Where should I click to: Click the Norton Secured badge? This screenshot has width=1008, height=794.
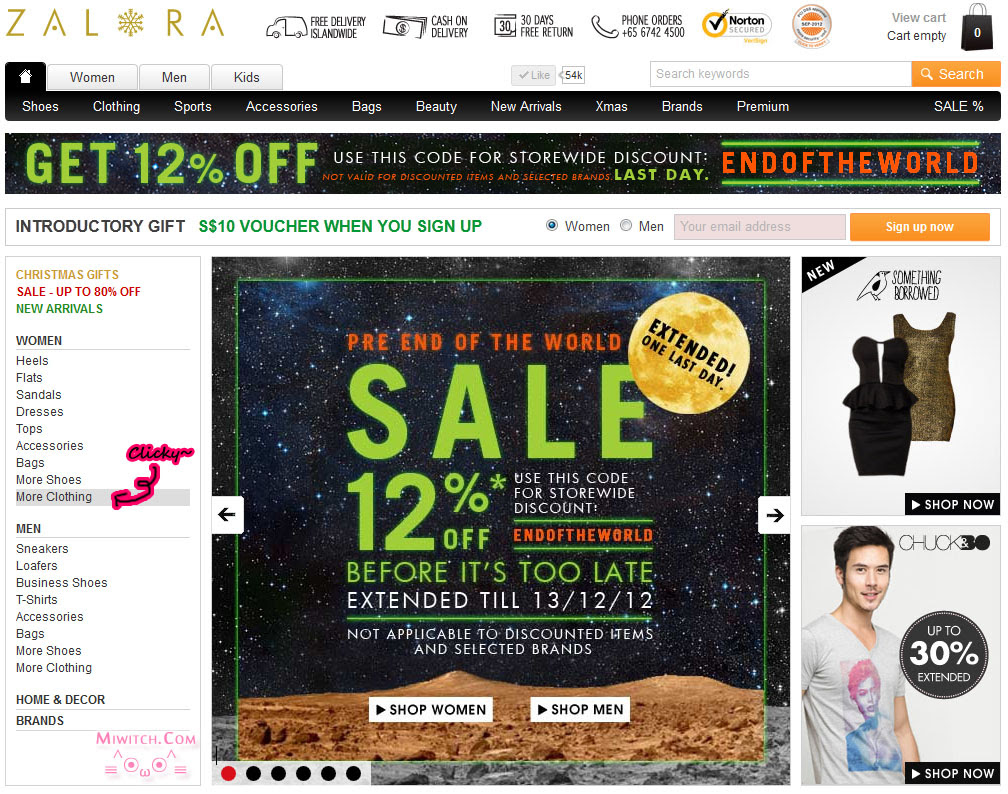point(737,26)
